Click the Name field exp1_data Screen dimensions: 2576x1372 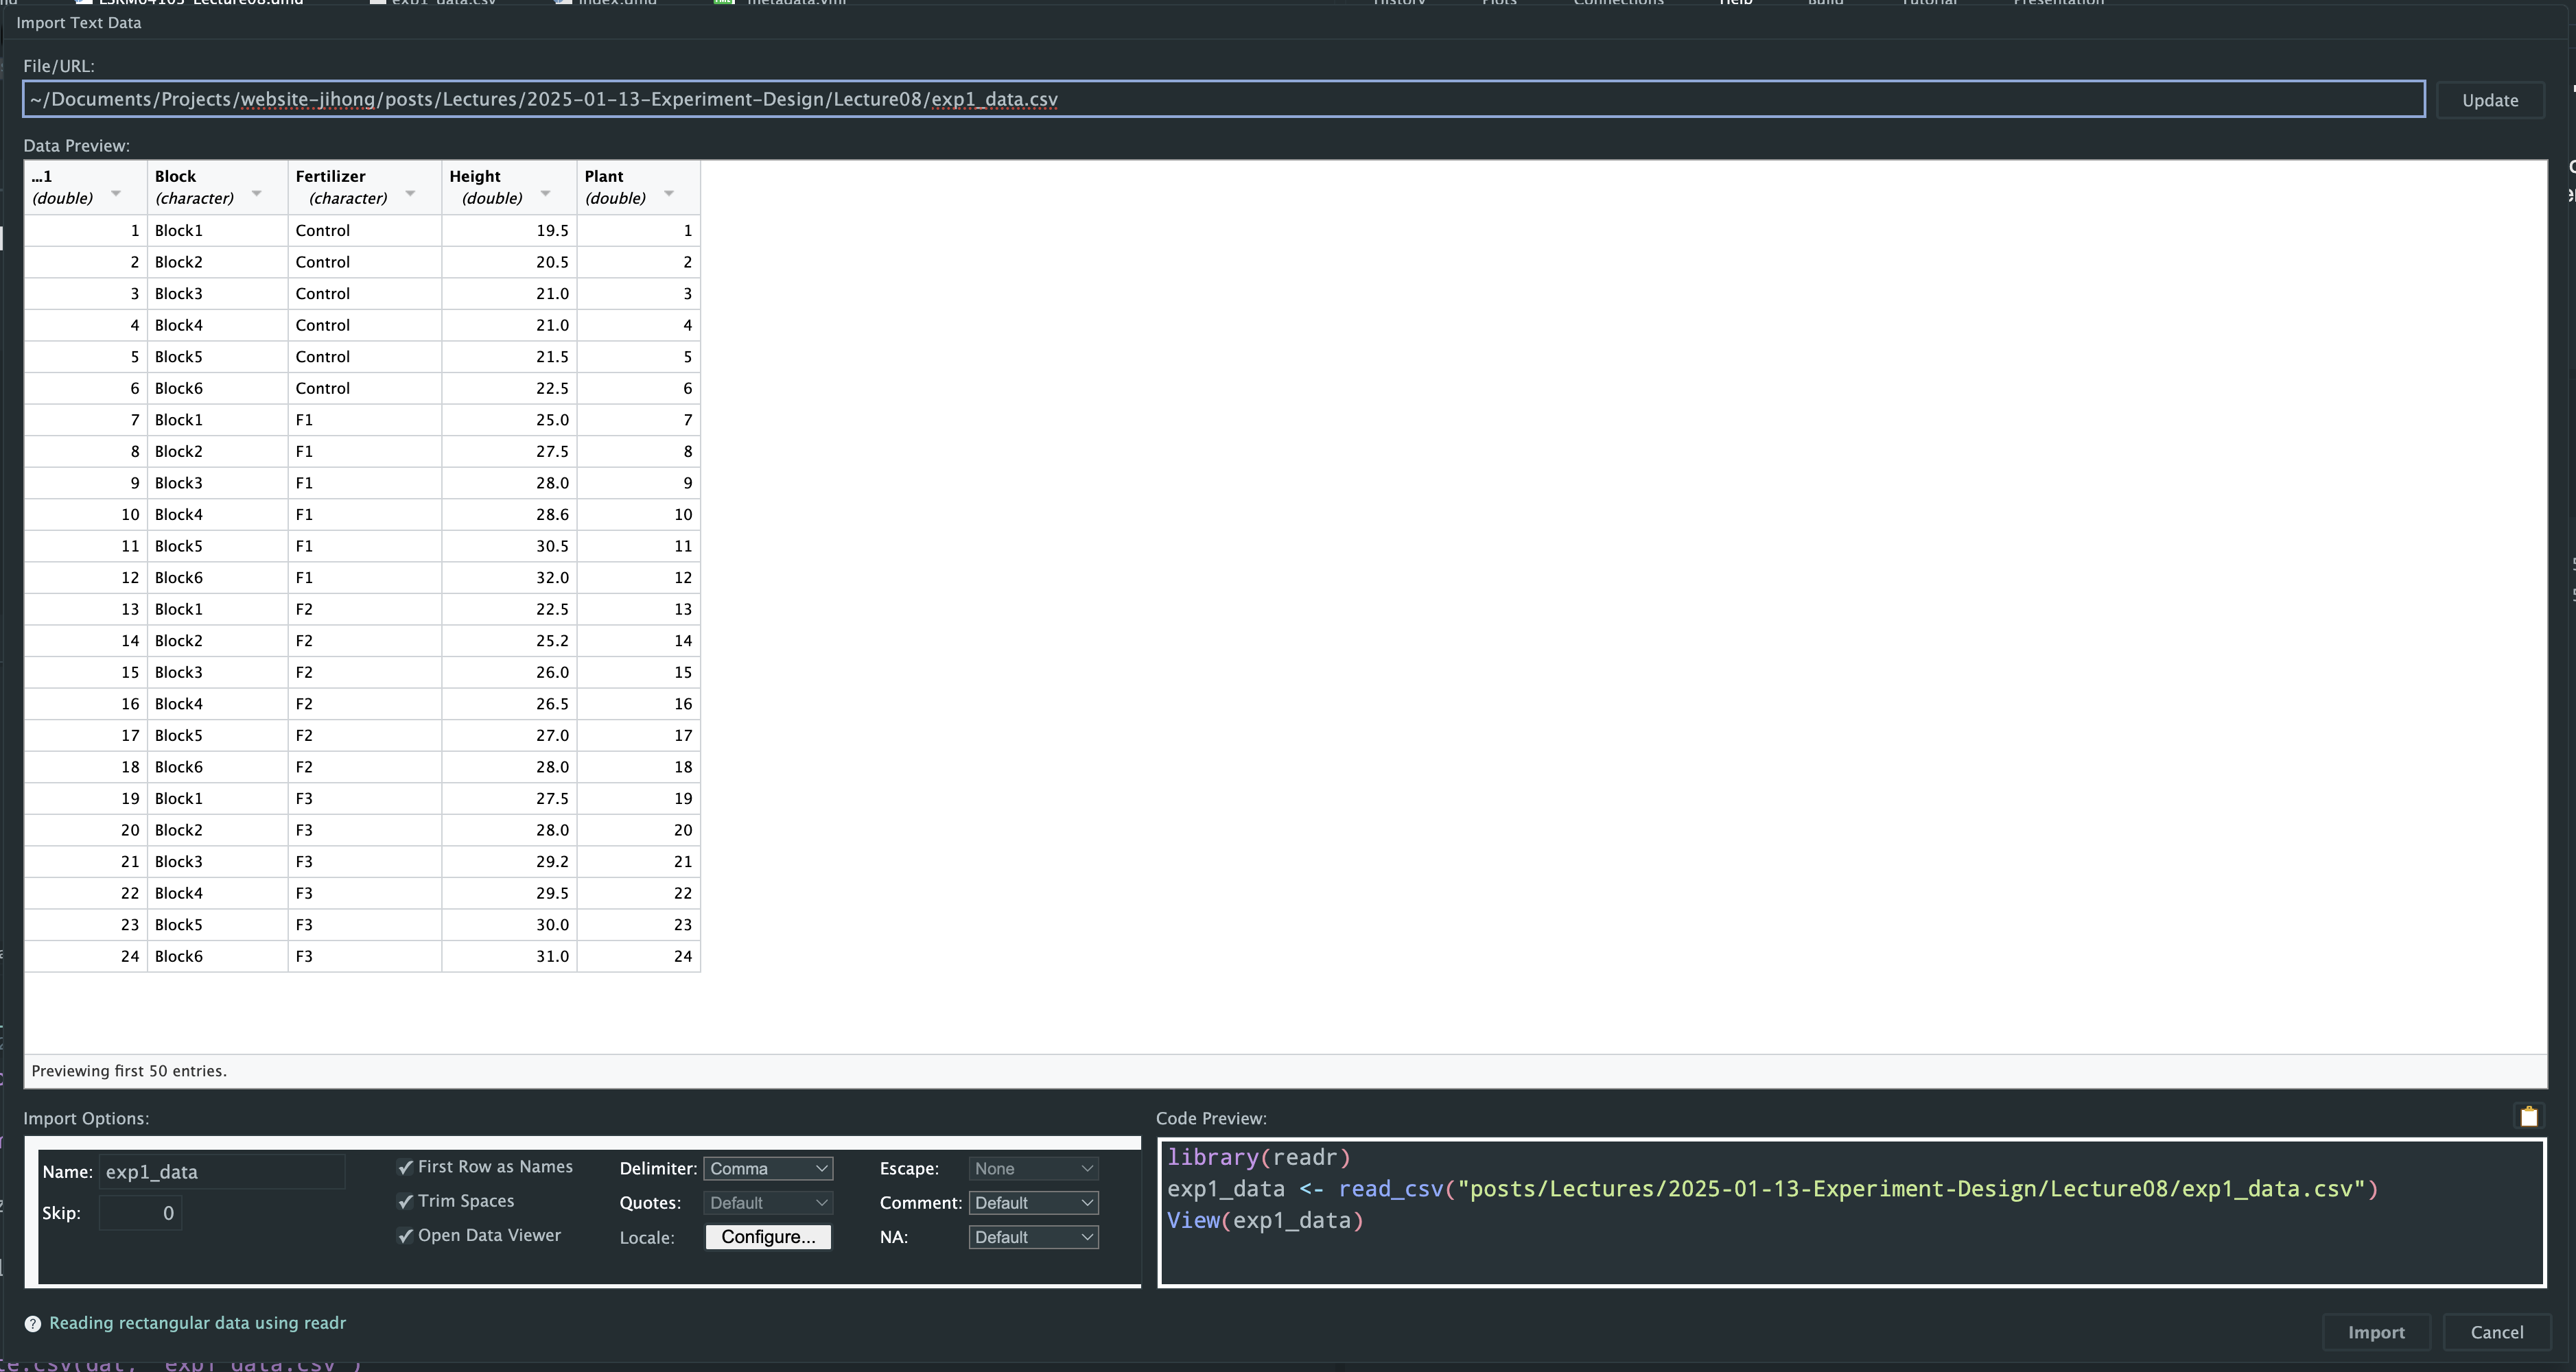(221, 1172)
